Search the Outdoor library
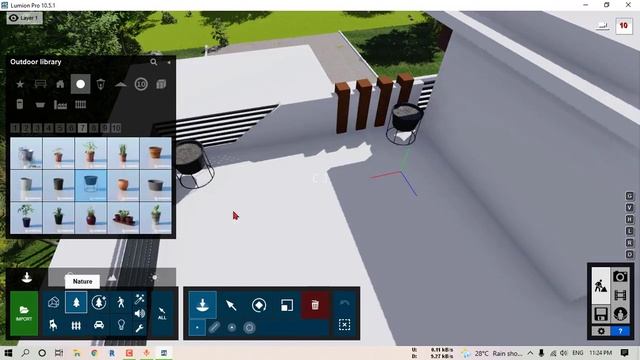This screenshot has width=640, height=360. pos(153,62)
